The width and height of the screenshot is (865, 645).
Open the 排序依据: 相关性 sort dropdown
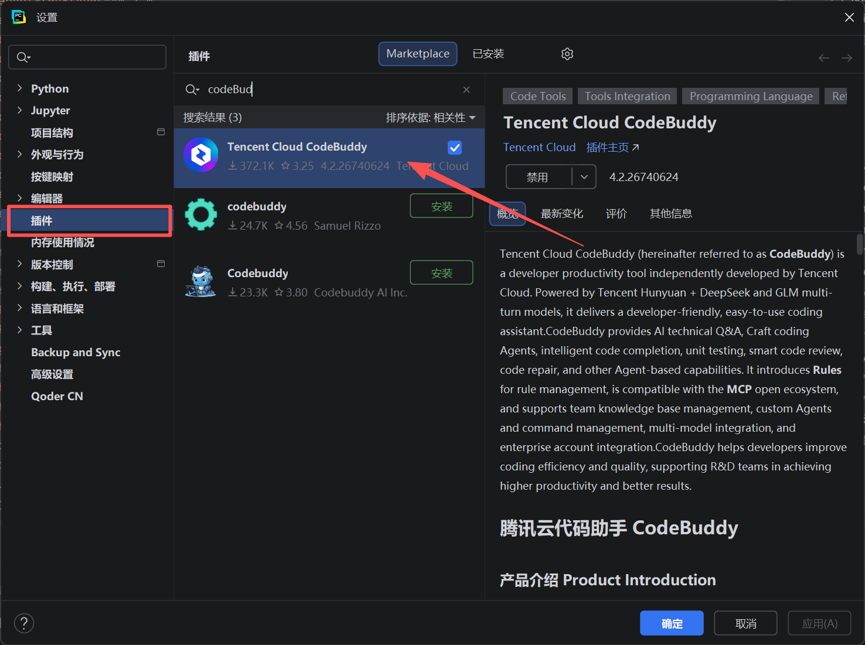point(430,118)
